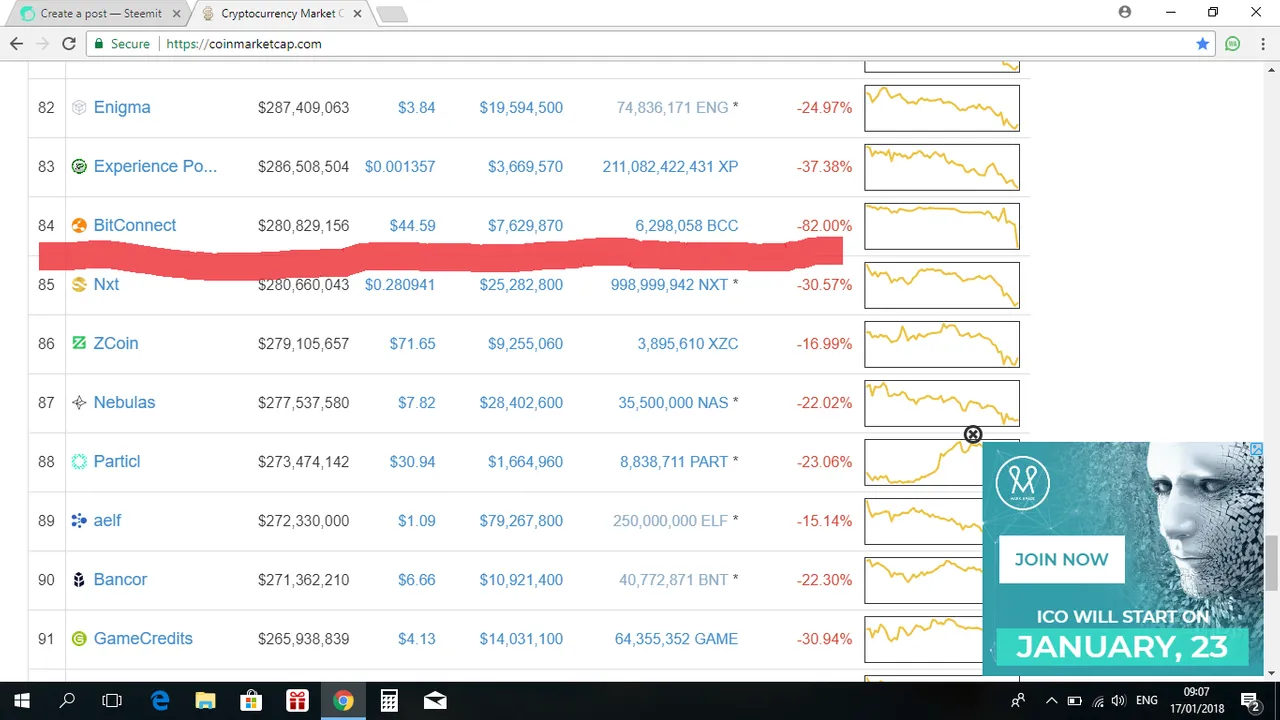Open Microsoft Store from taskbar
Image resolution: width=1280 pixels, height=720 pixels.
251,701
